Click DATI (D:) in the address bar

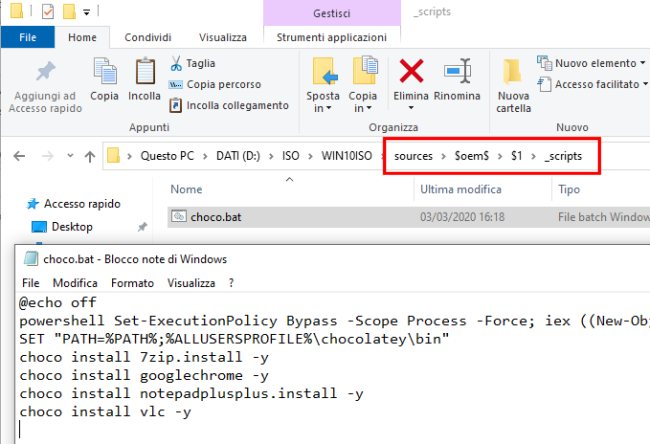pos(238,156)
